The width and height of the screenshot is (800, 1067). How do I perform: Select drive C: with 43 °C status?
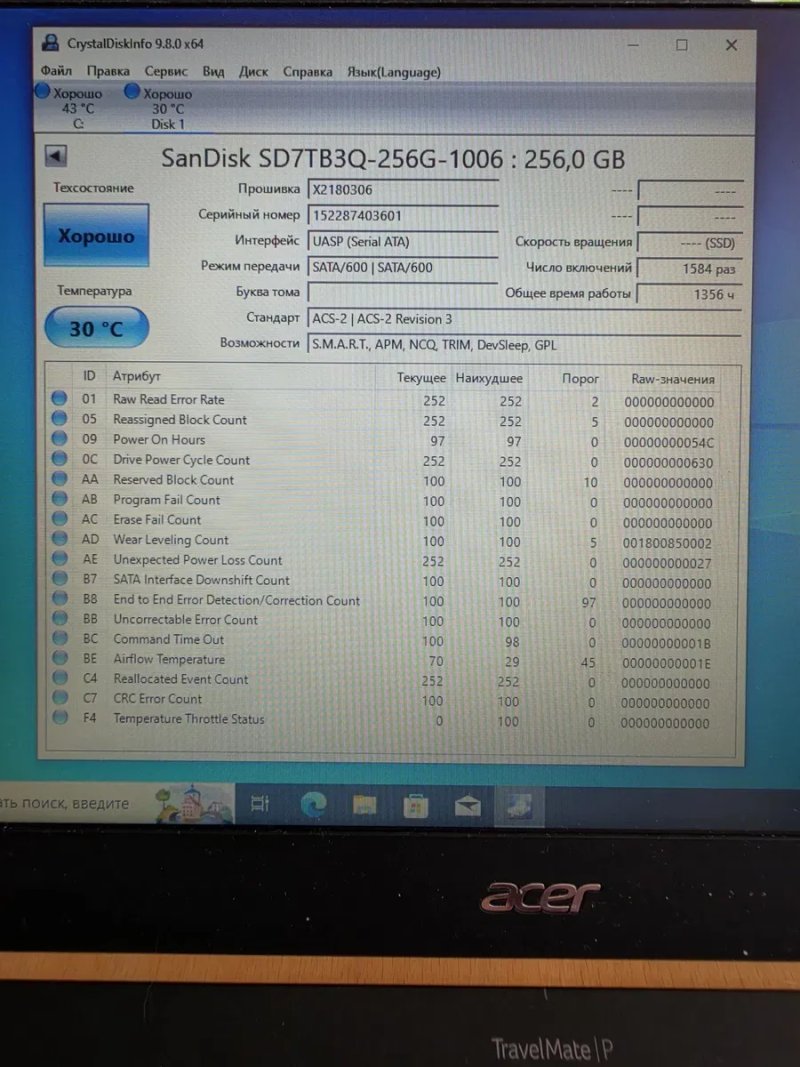pos(71,108)
